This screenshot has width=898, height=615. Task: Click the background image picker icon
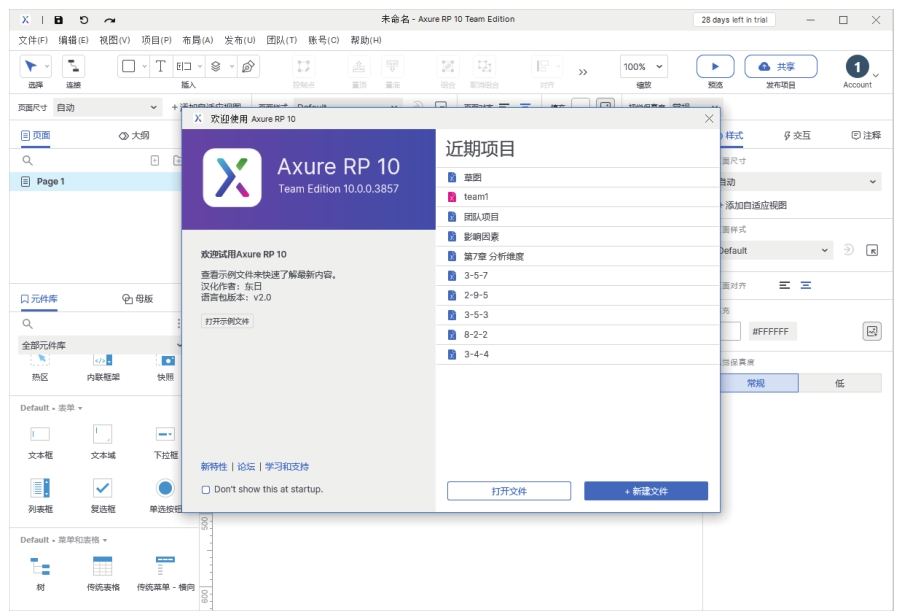pyautogui.click(x=871, y=331)
